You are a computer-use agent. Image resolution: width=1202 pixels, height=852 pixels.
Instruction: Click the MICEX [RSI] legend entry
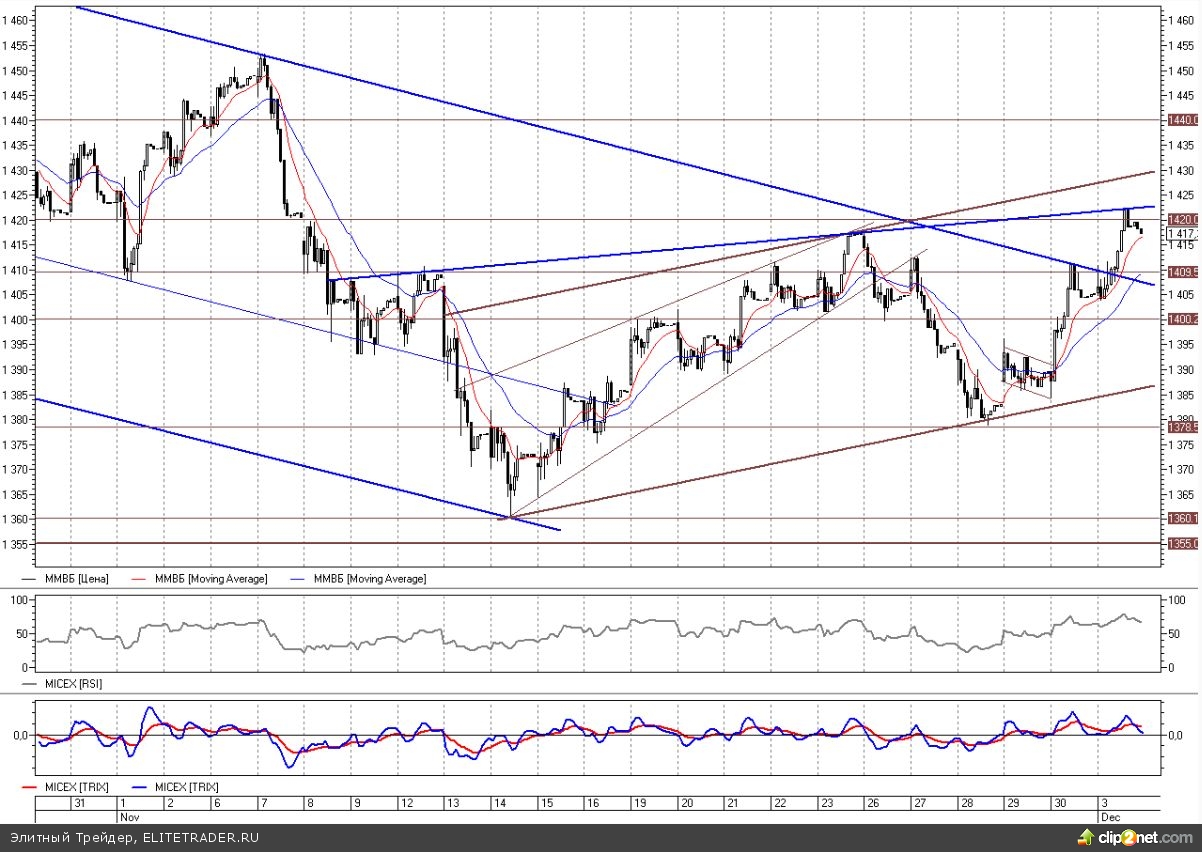(x=72, y=684)
